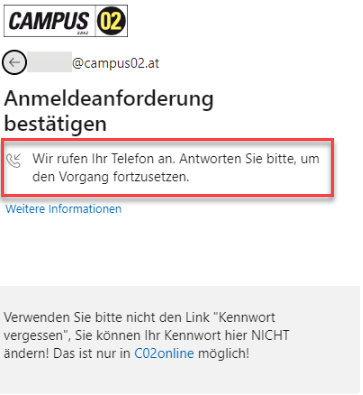Click the greyed-out username box

(x=49, y=62)
